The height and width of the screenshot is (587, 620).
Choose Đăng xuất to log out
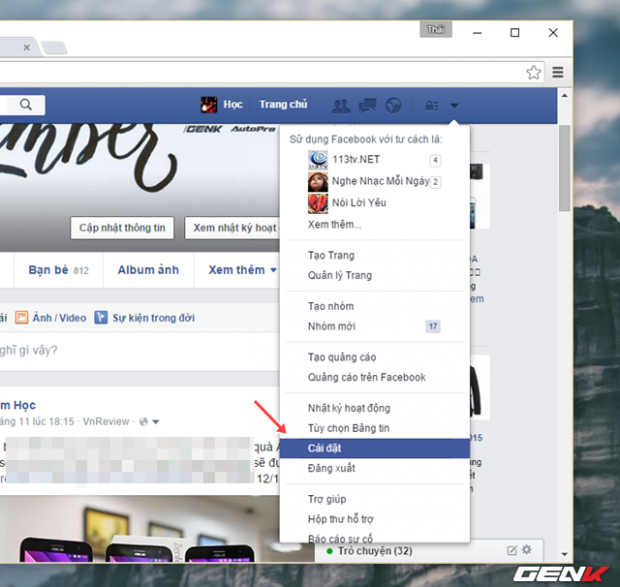(331, 468)
